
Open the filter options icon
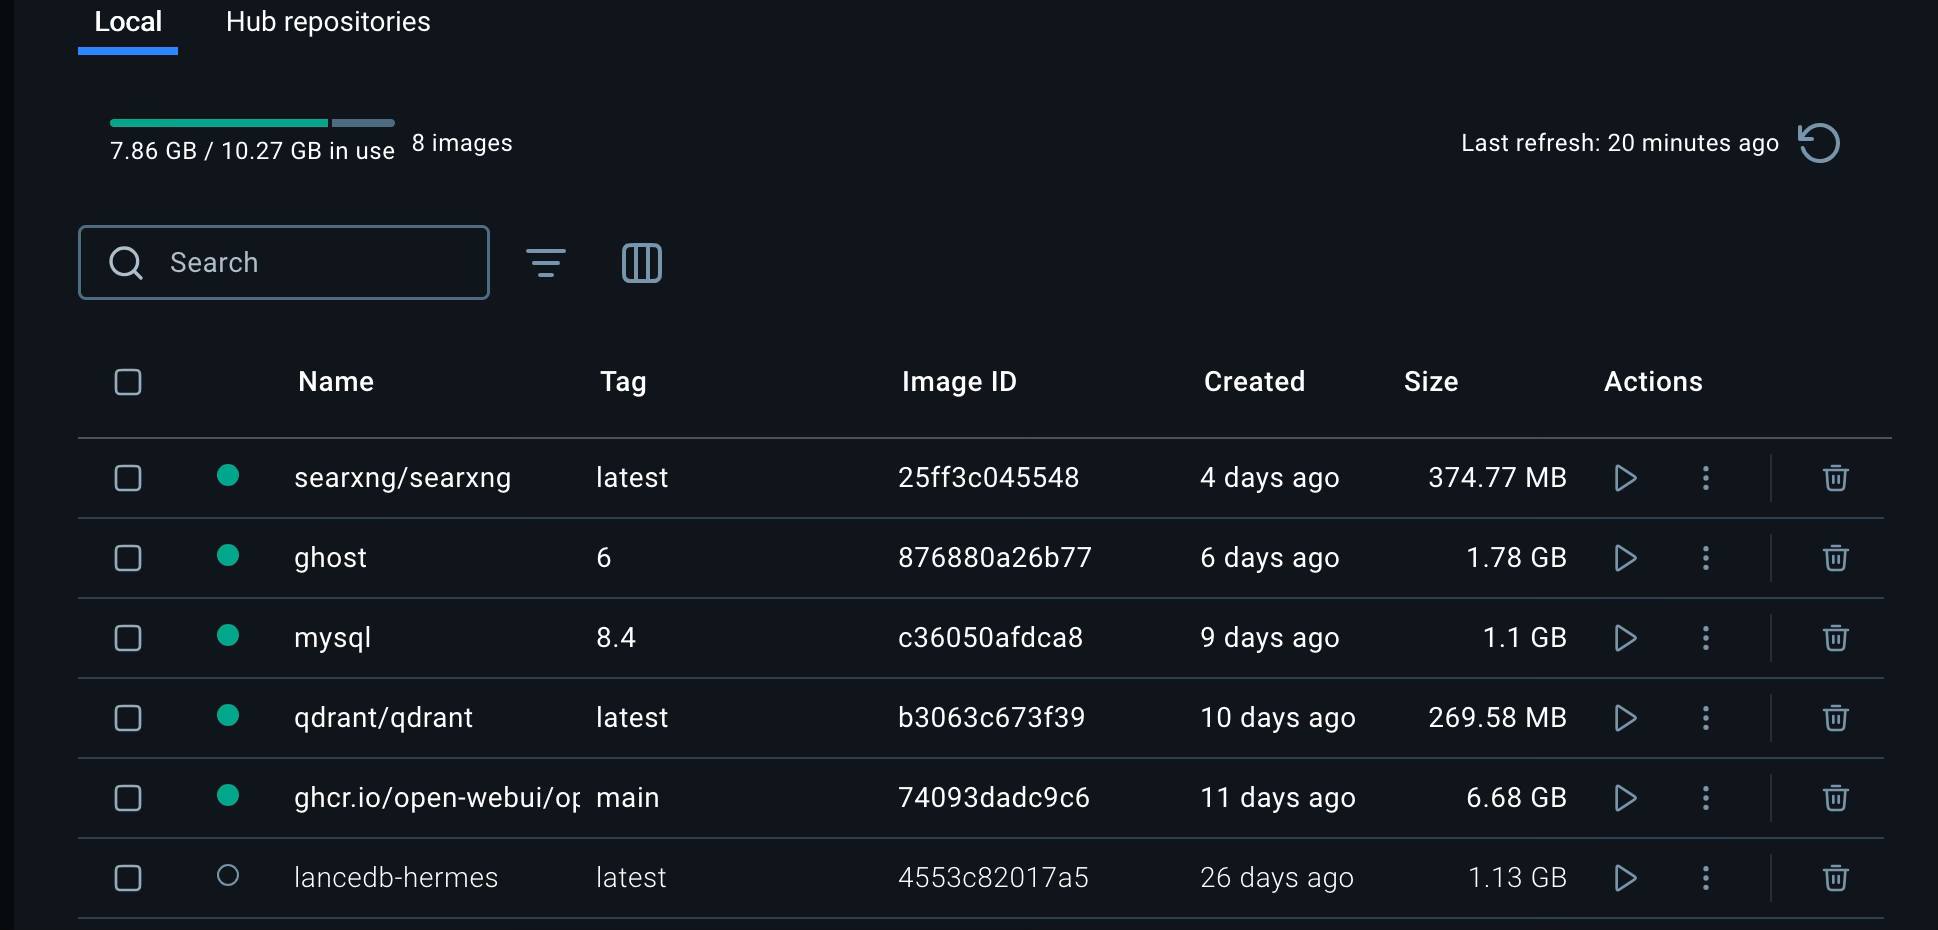click(546, 263)
